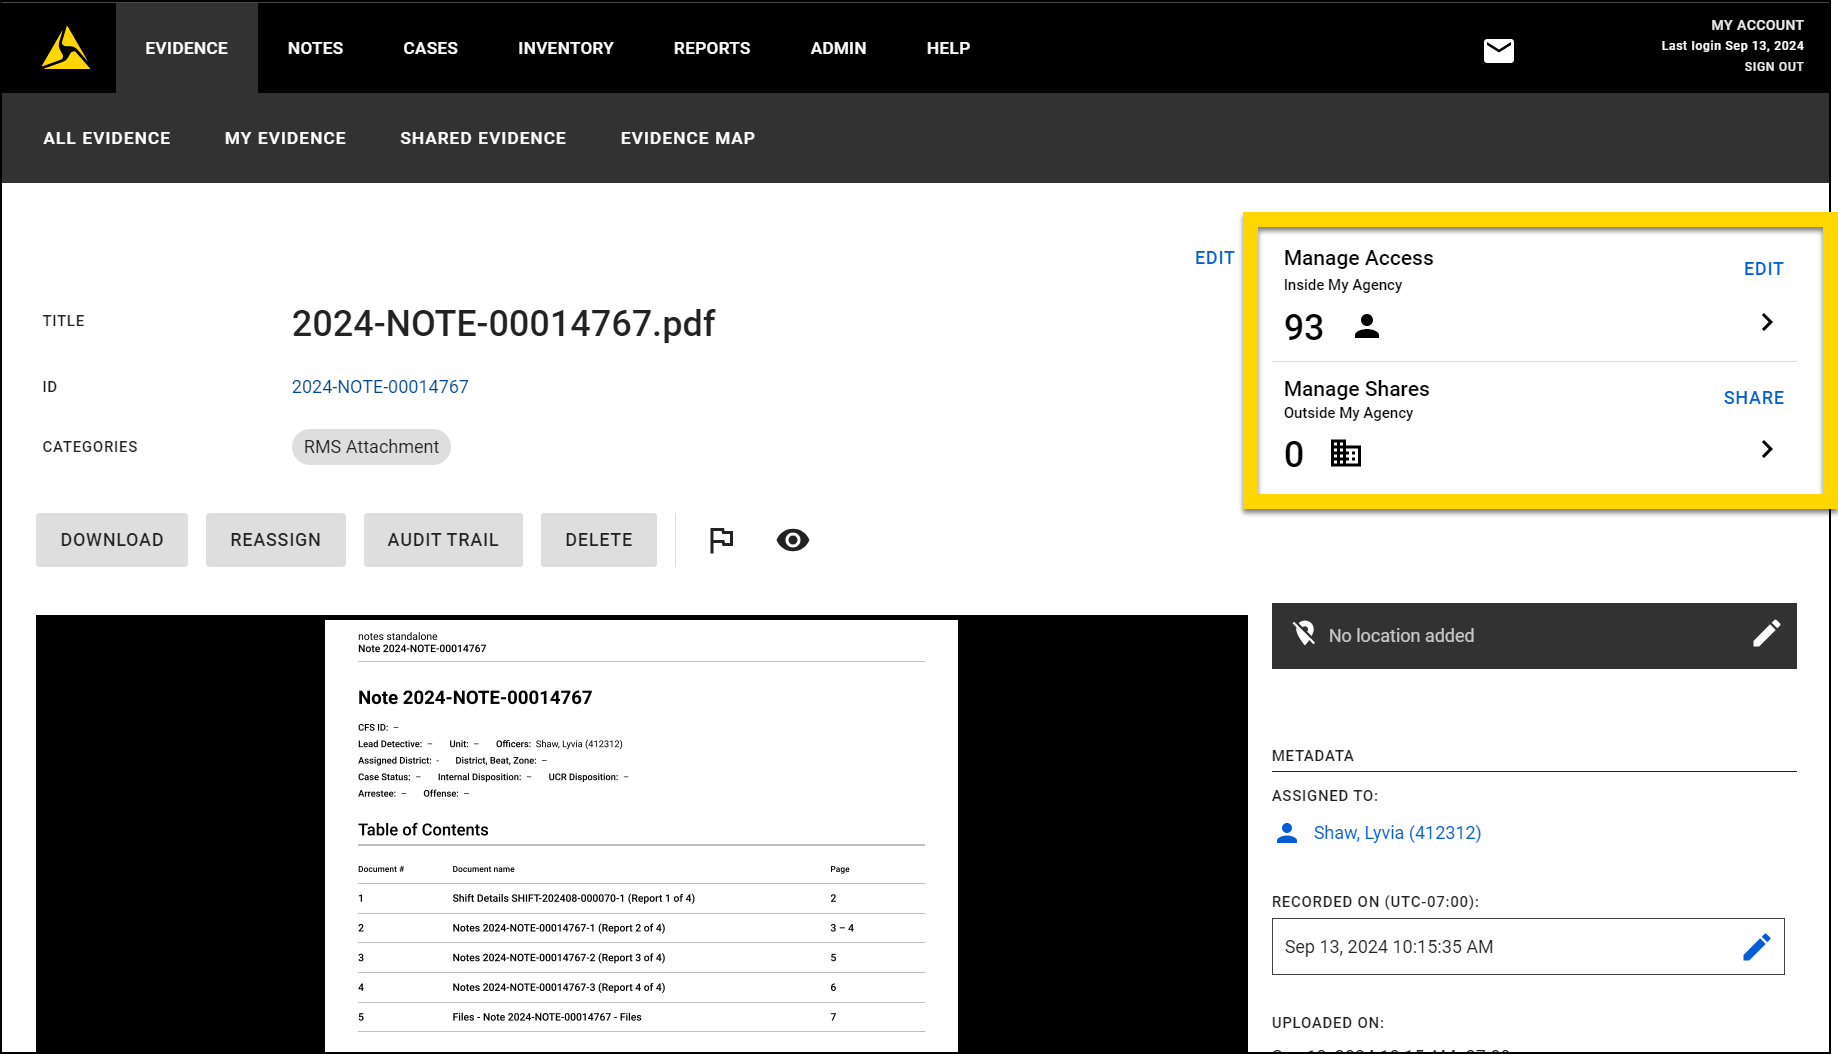Click the Axon yellow logo icon
This screenshot has height=1054, width=1838.
(x=66, y=48)
